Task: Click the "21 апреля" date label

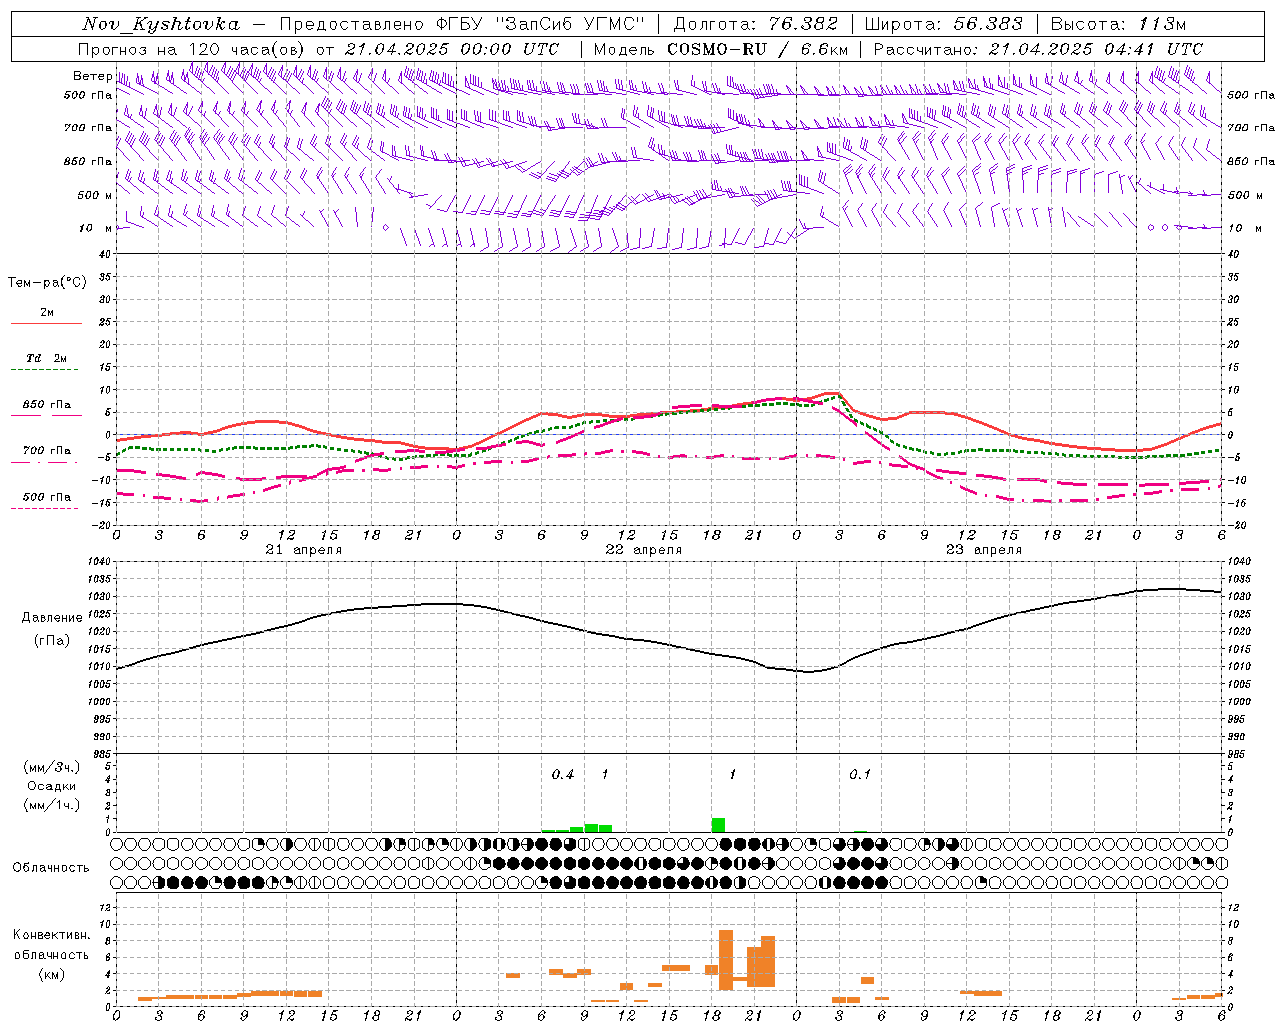Action: click(x=304, y=550)
